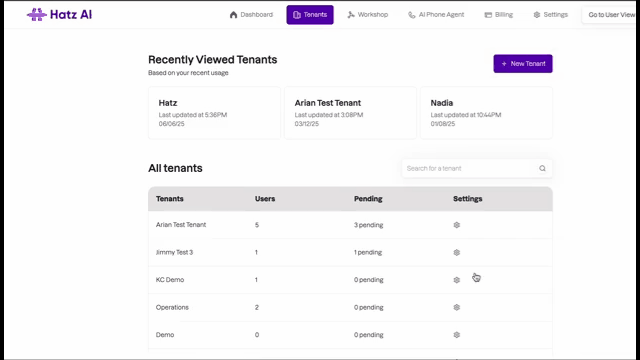Select Jimmy Test 3 in table
Image resolution: width=640 pixels, height=360 pixels.
point(174,252)
